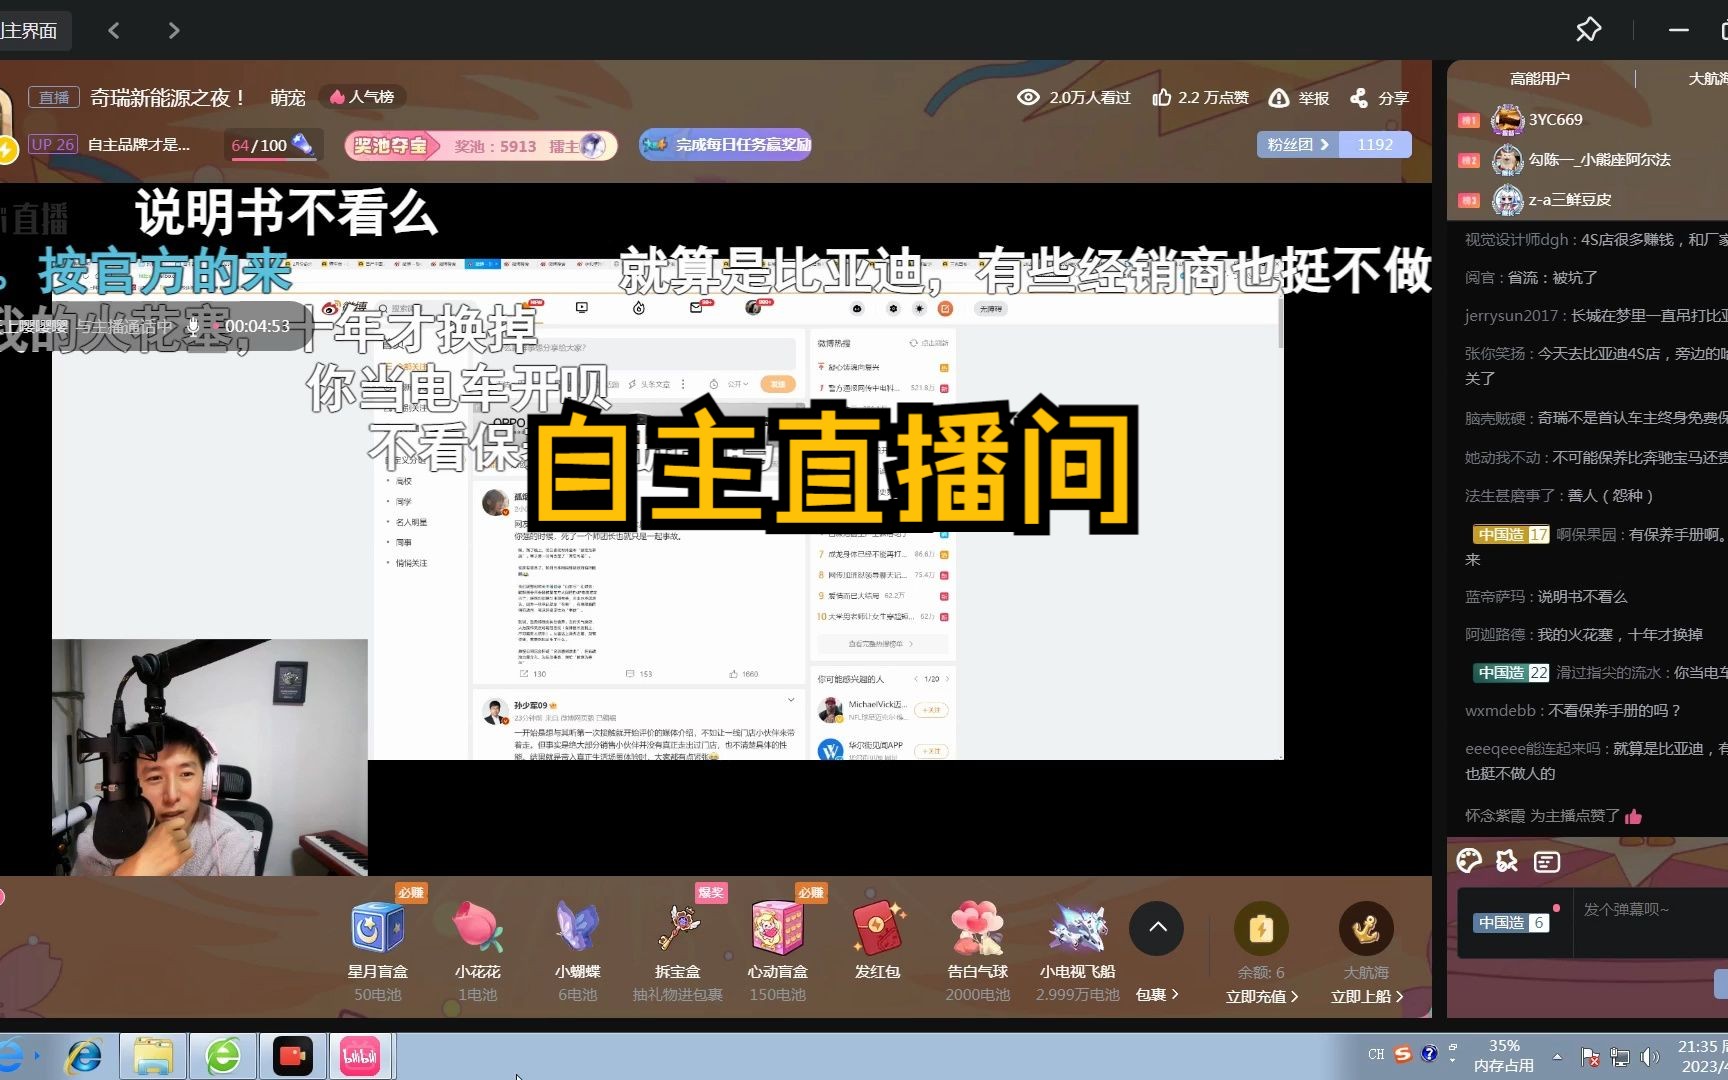Image resolution: width=1728 pixels, height=1080 pixels.
Task: Click the microphone icon in the call indicator
Action: click(193, 326)
